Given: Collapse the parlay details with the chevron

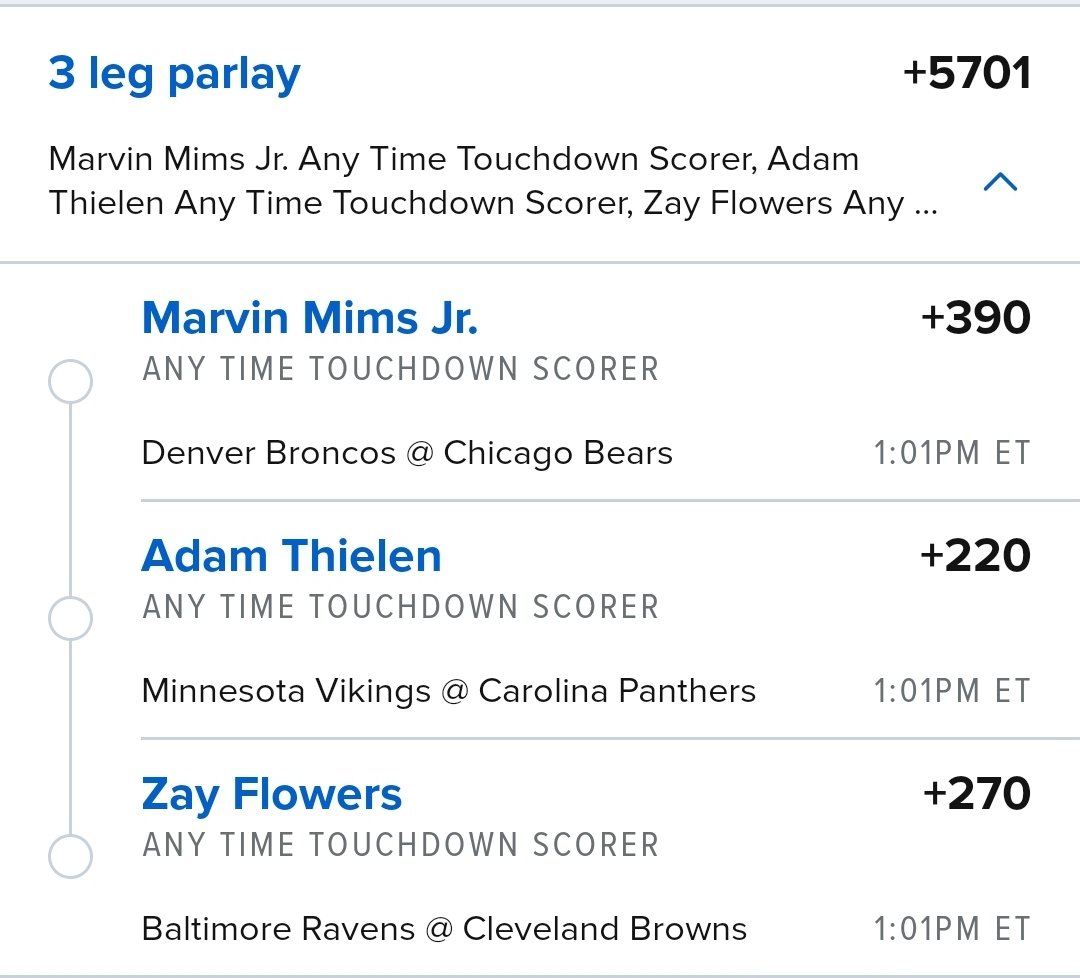Looking at the screenshot, I should pos(1000,182).
